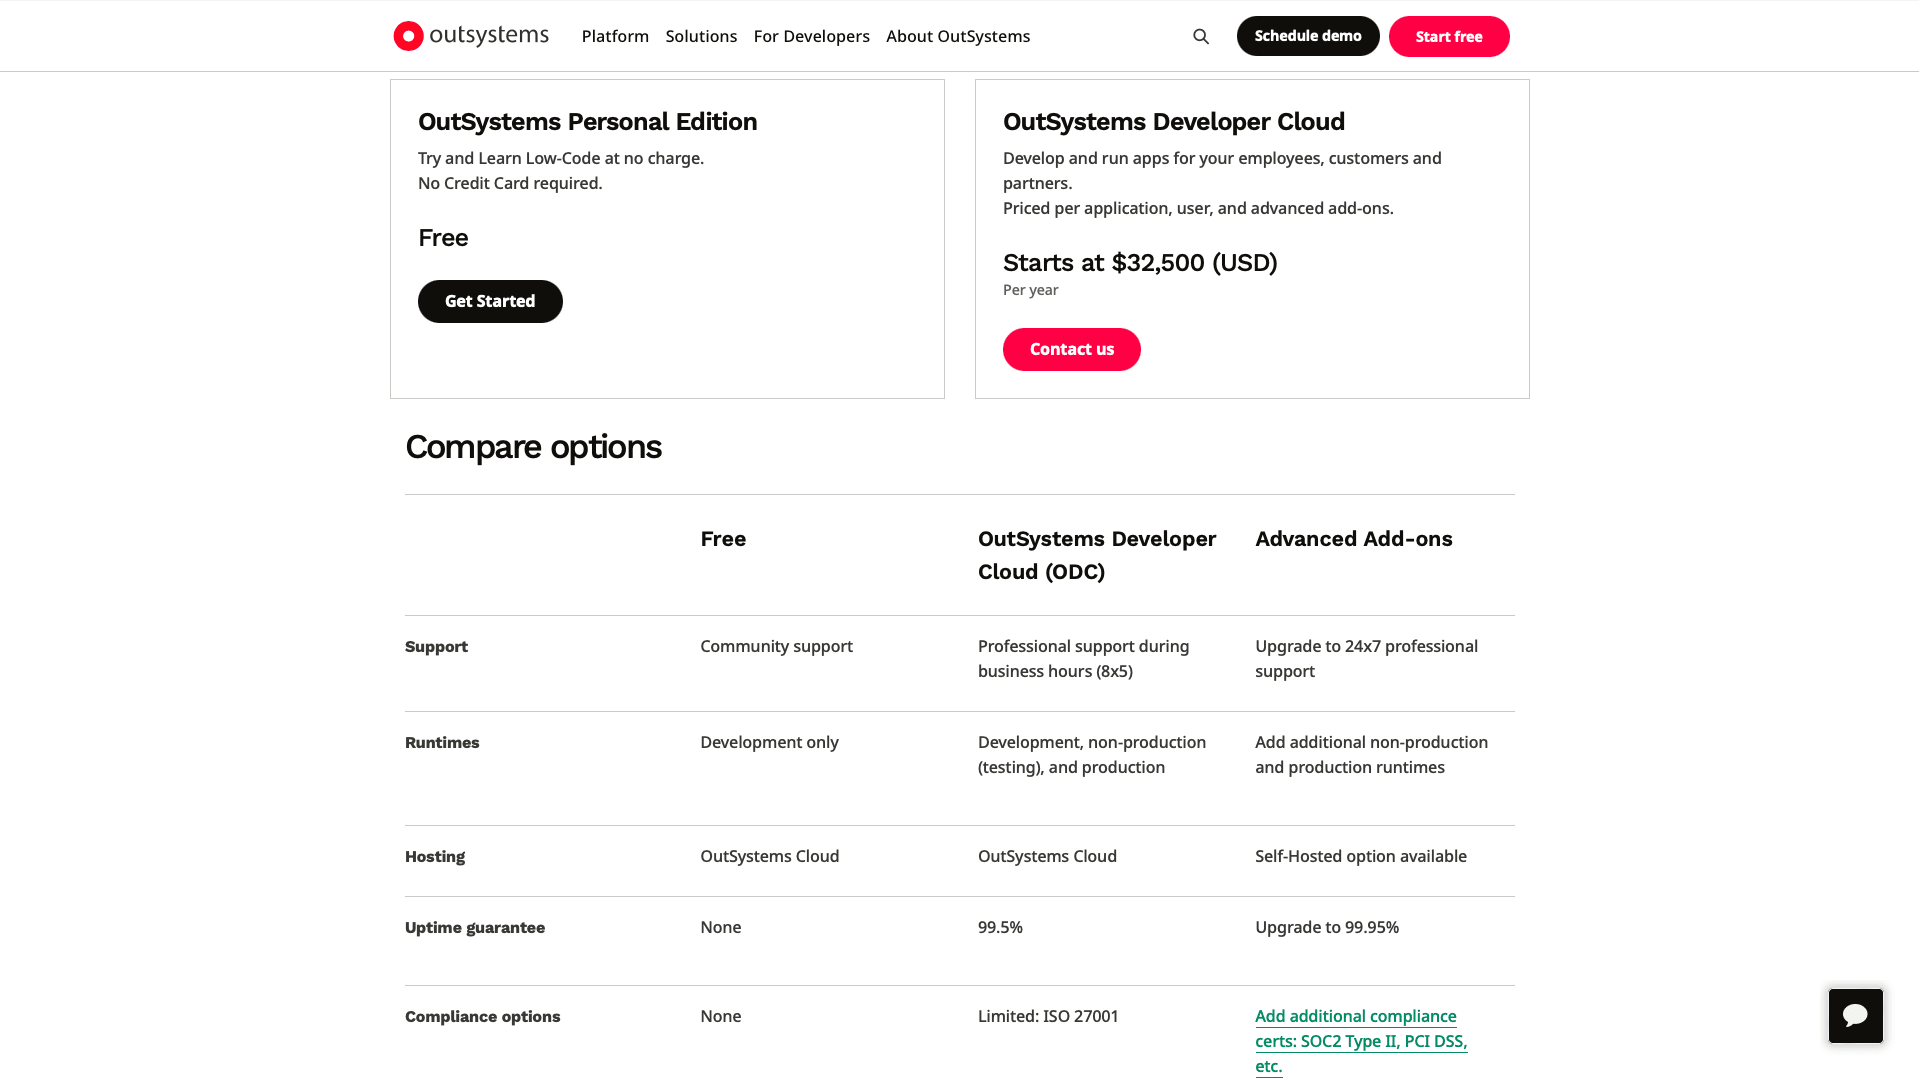This screenshot has height=1080, width=1919.
Task: Click the Development only cell
Action: [769, 743]
